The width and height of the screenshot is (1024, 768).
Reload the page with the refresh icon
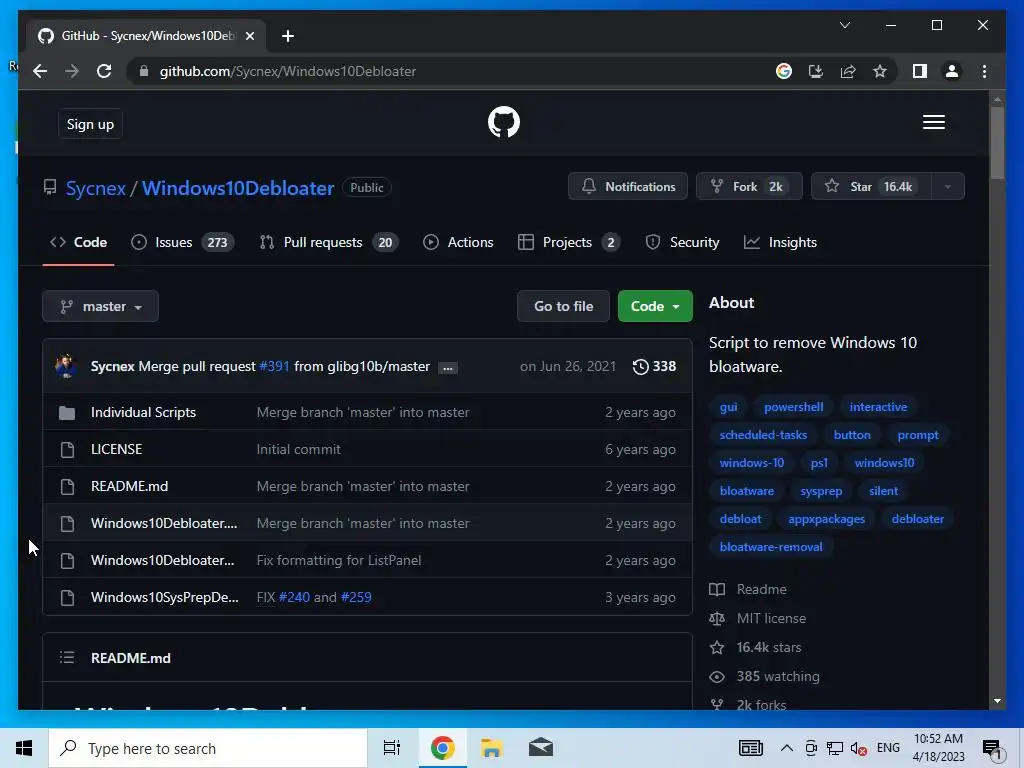tap(104, 71)
